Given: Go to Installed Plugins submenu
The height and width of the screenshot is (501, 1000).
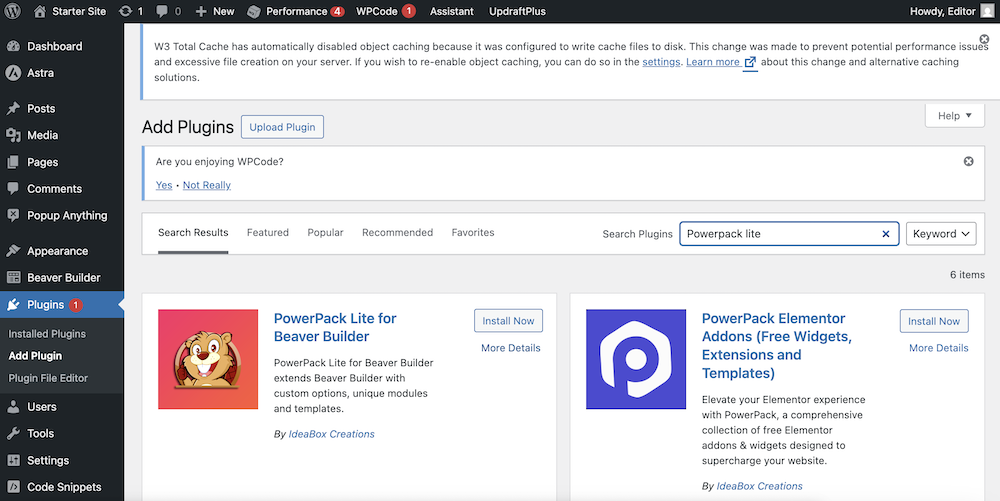Looking at the screenshot, I should (47, 333).
